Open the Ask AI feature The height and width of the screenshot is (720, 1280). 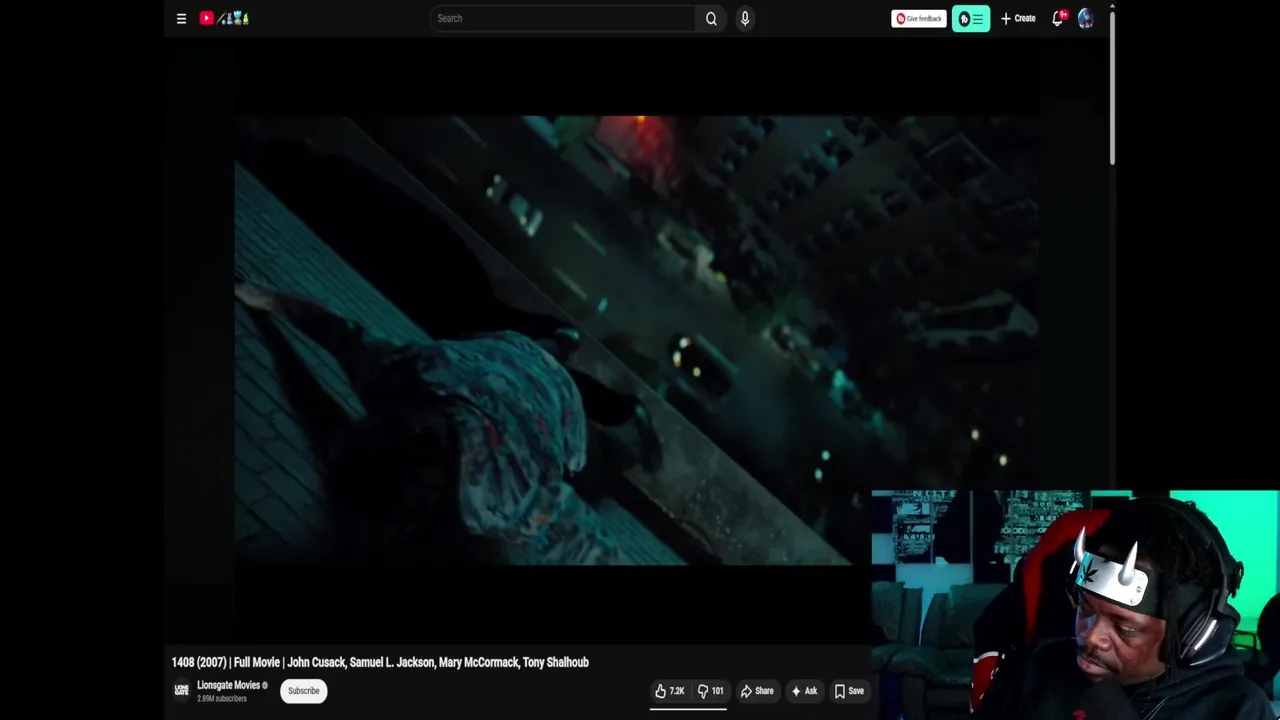(x=804, y=691)
